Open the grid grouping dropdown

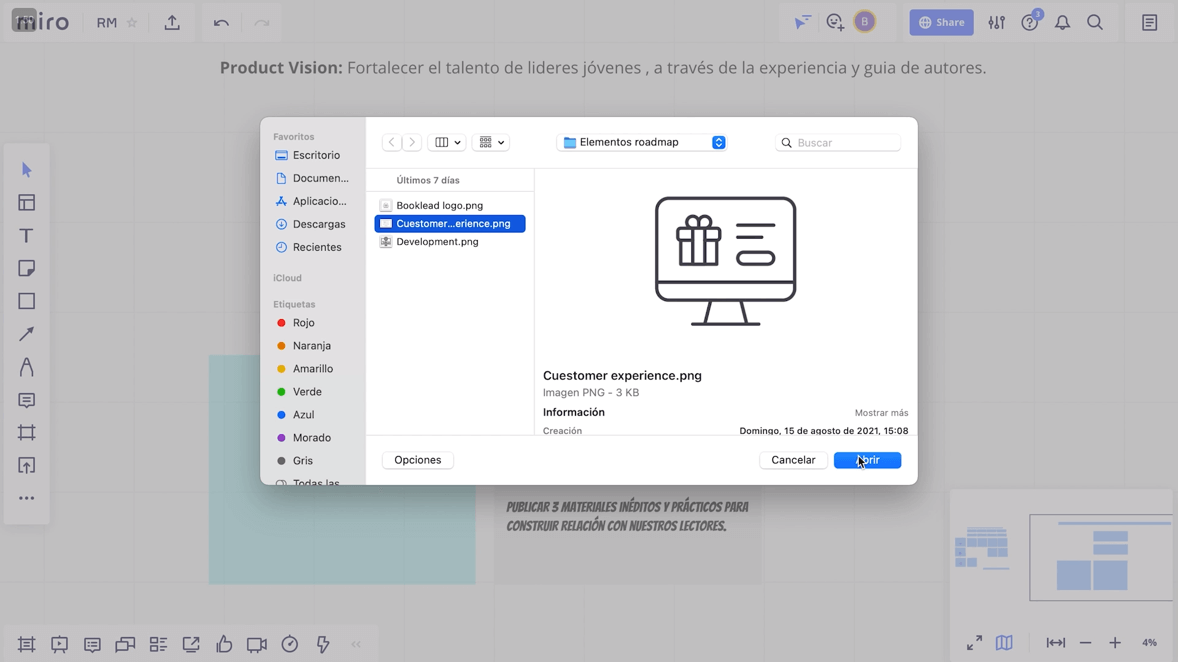(490, 143)
